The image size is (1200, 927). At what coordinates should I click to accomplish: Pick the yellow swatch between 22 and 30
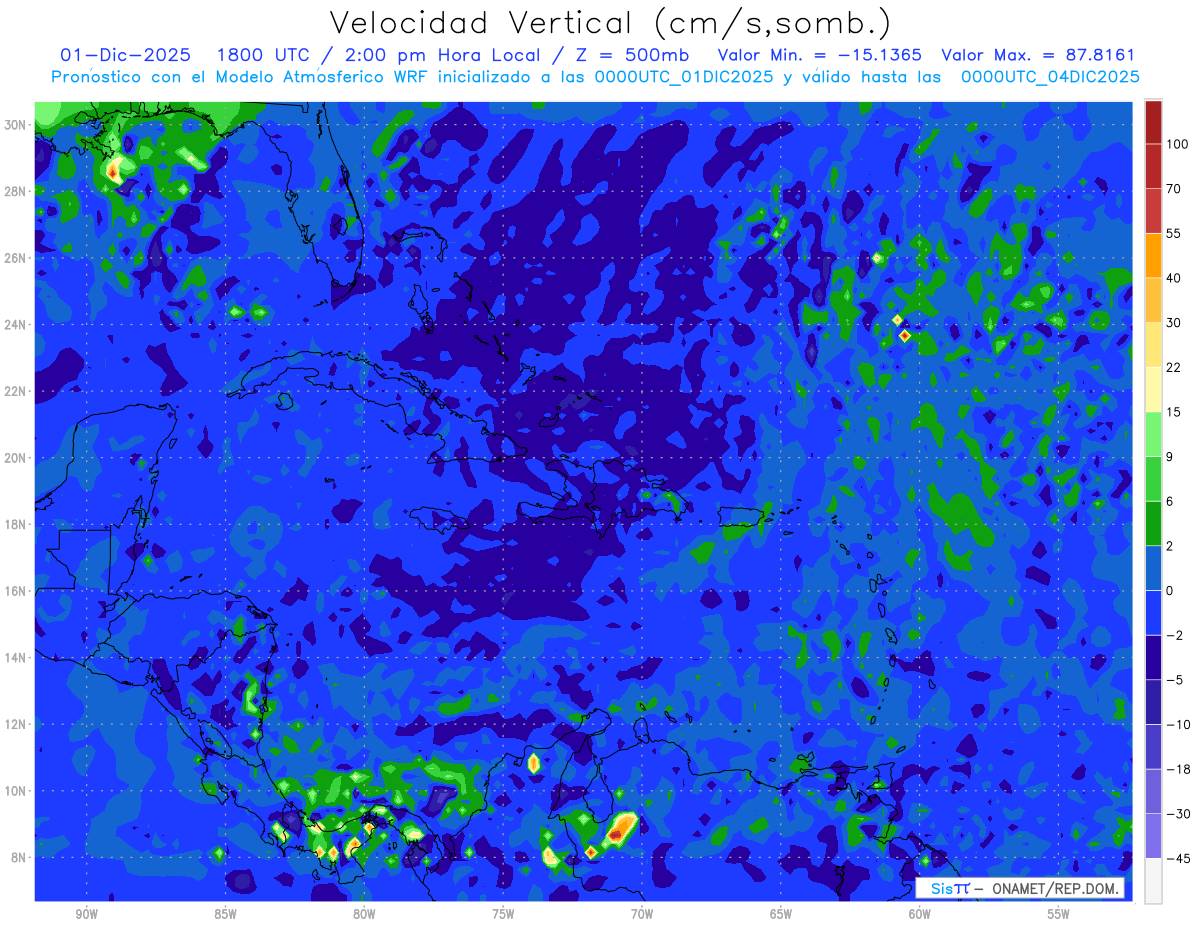tap(1153, 345)
